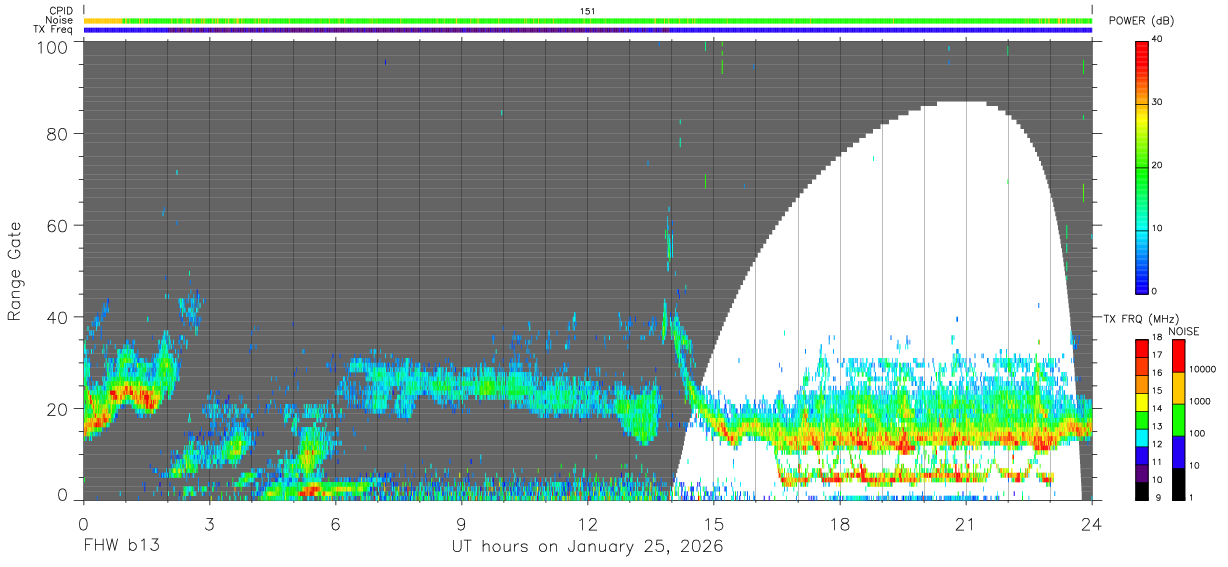This screenshot has height=567, width=1228.
Task: Click the Noise row label above the plot
Action: tap(60, 20)
